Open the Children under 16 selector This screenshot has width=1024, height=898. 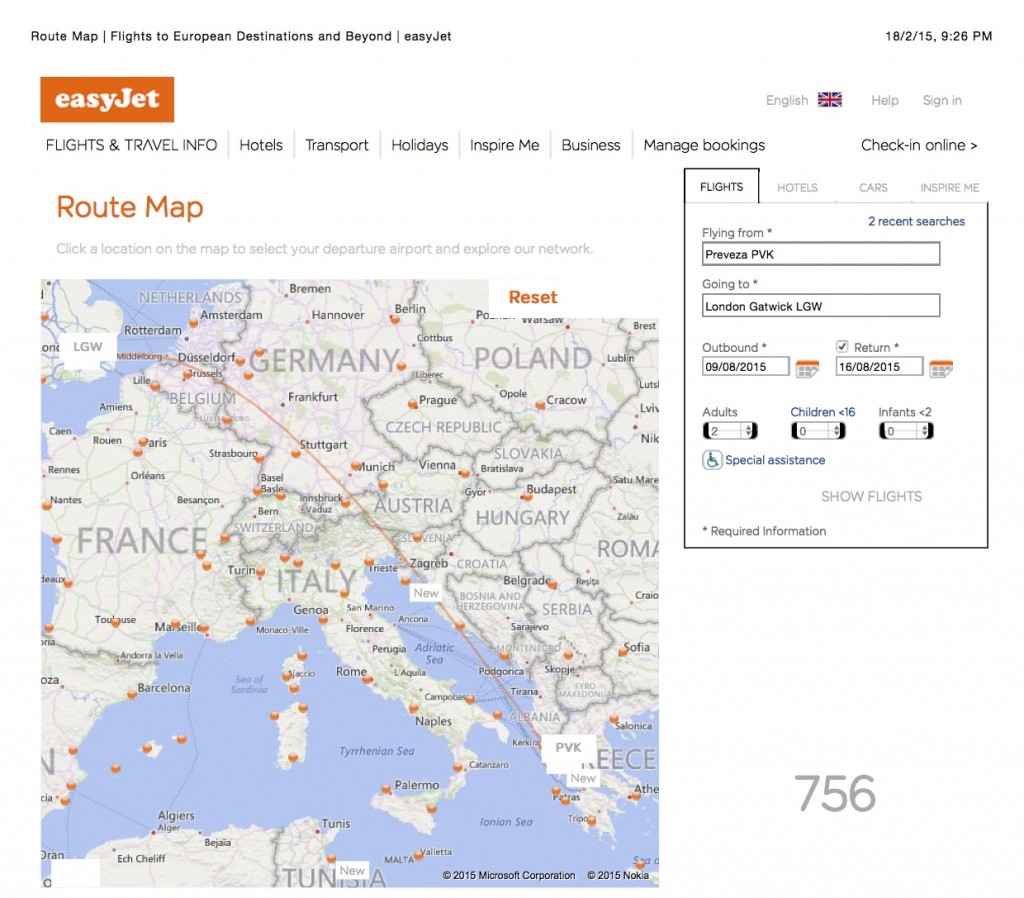point(818,430)
